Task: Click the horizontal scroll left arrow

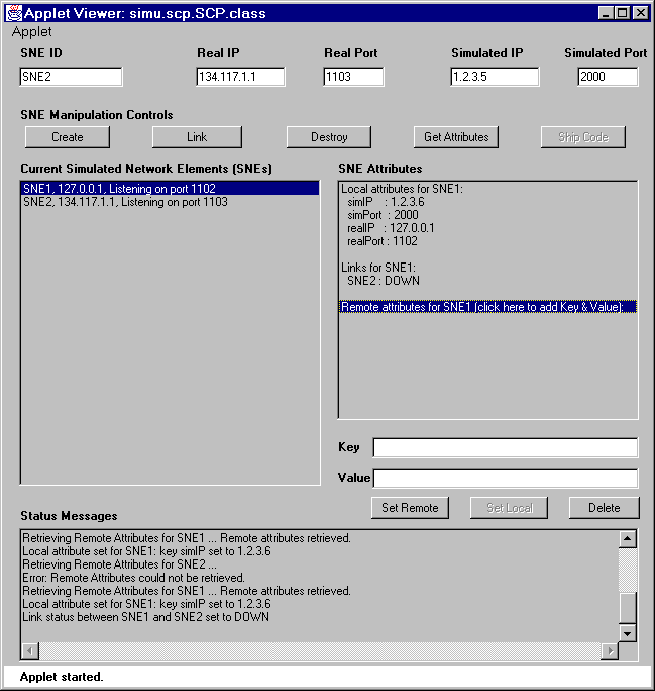Action: click(30, 650)
